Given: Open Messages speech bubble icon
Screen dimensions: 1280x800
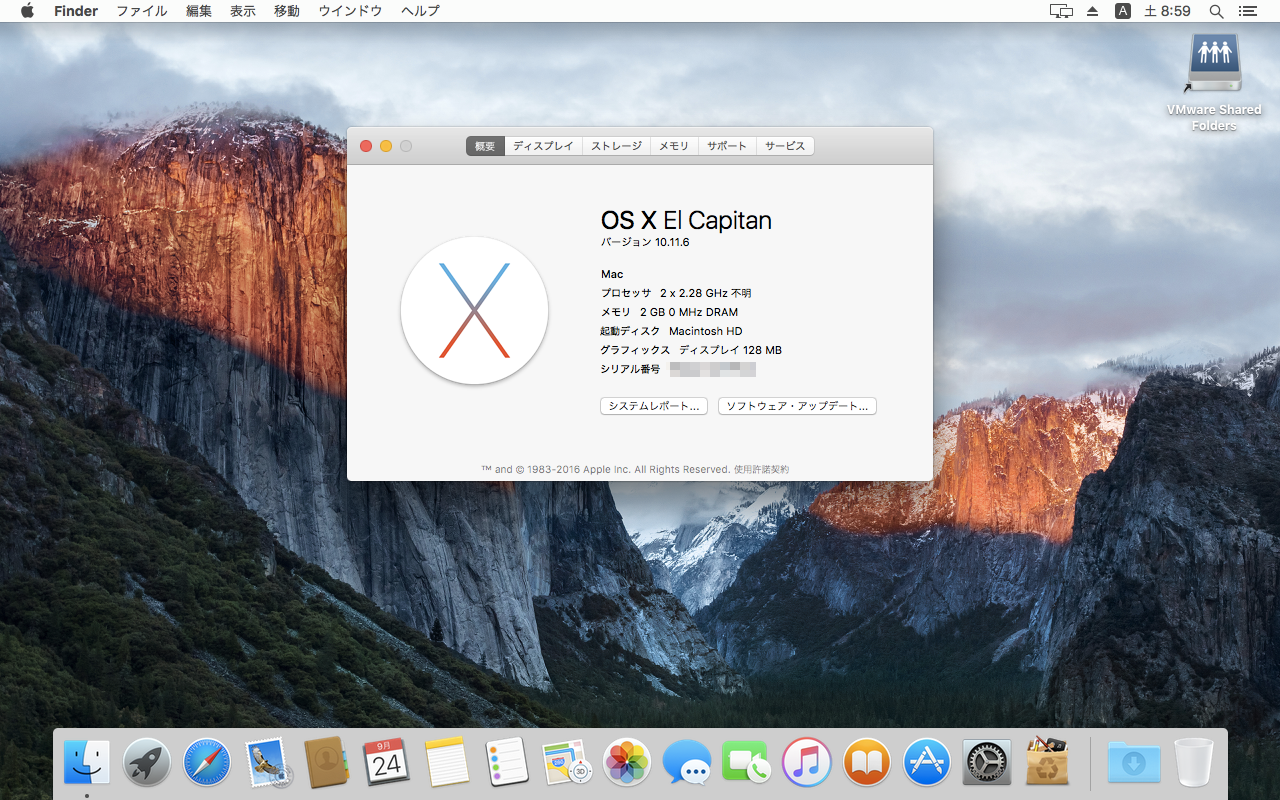Looking at the screenshot, I should click(x=687, y=763).
